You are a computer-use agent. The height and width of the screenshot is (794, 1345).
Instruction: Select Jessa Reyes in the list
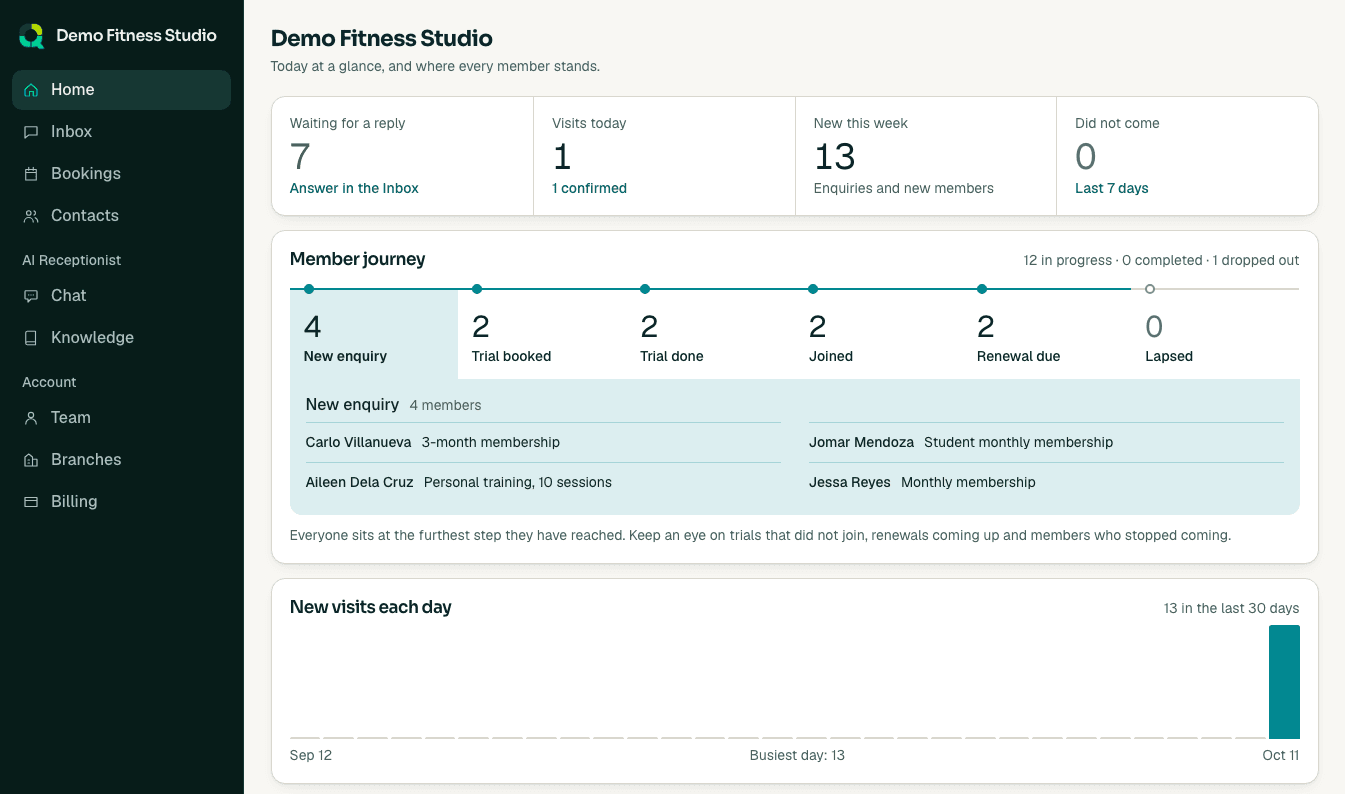click(x=1046, y=482)
